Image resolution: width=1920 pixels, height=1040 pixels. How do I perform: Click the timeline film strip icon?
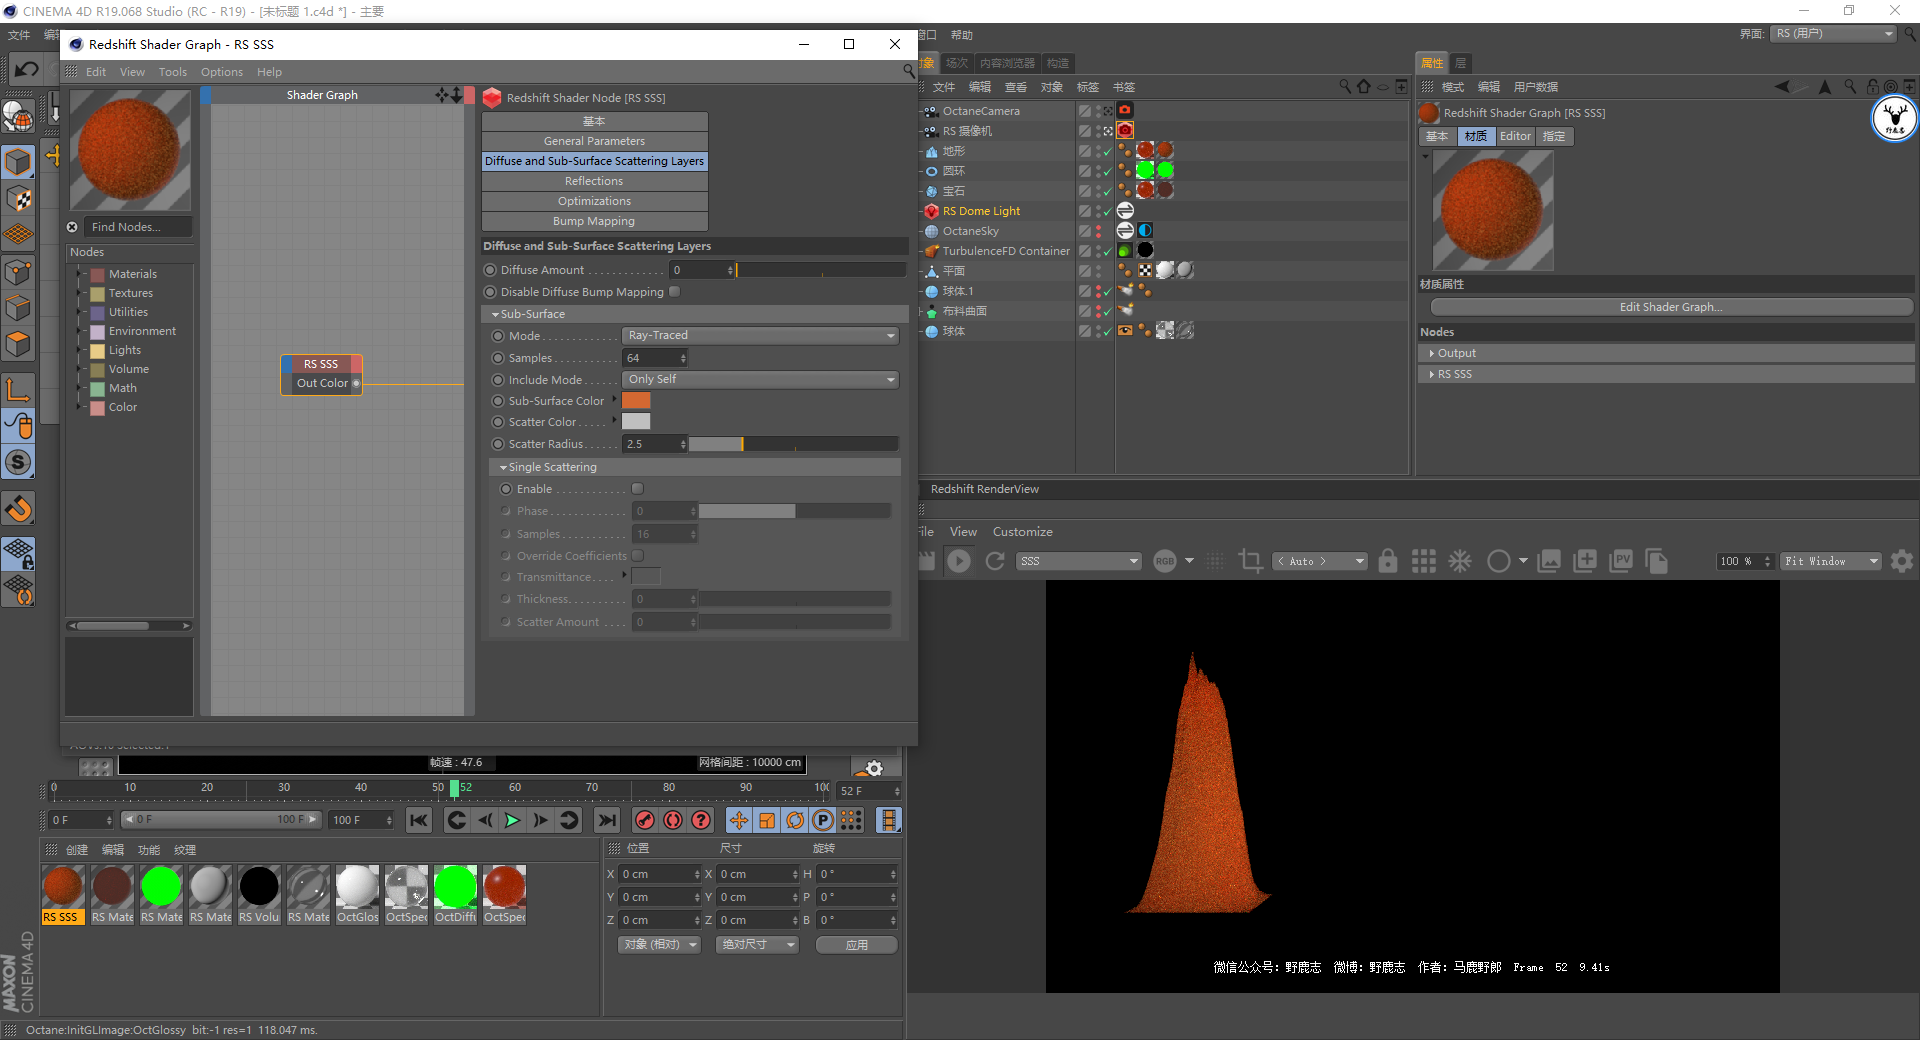(x=888, y=820)
